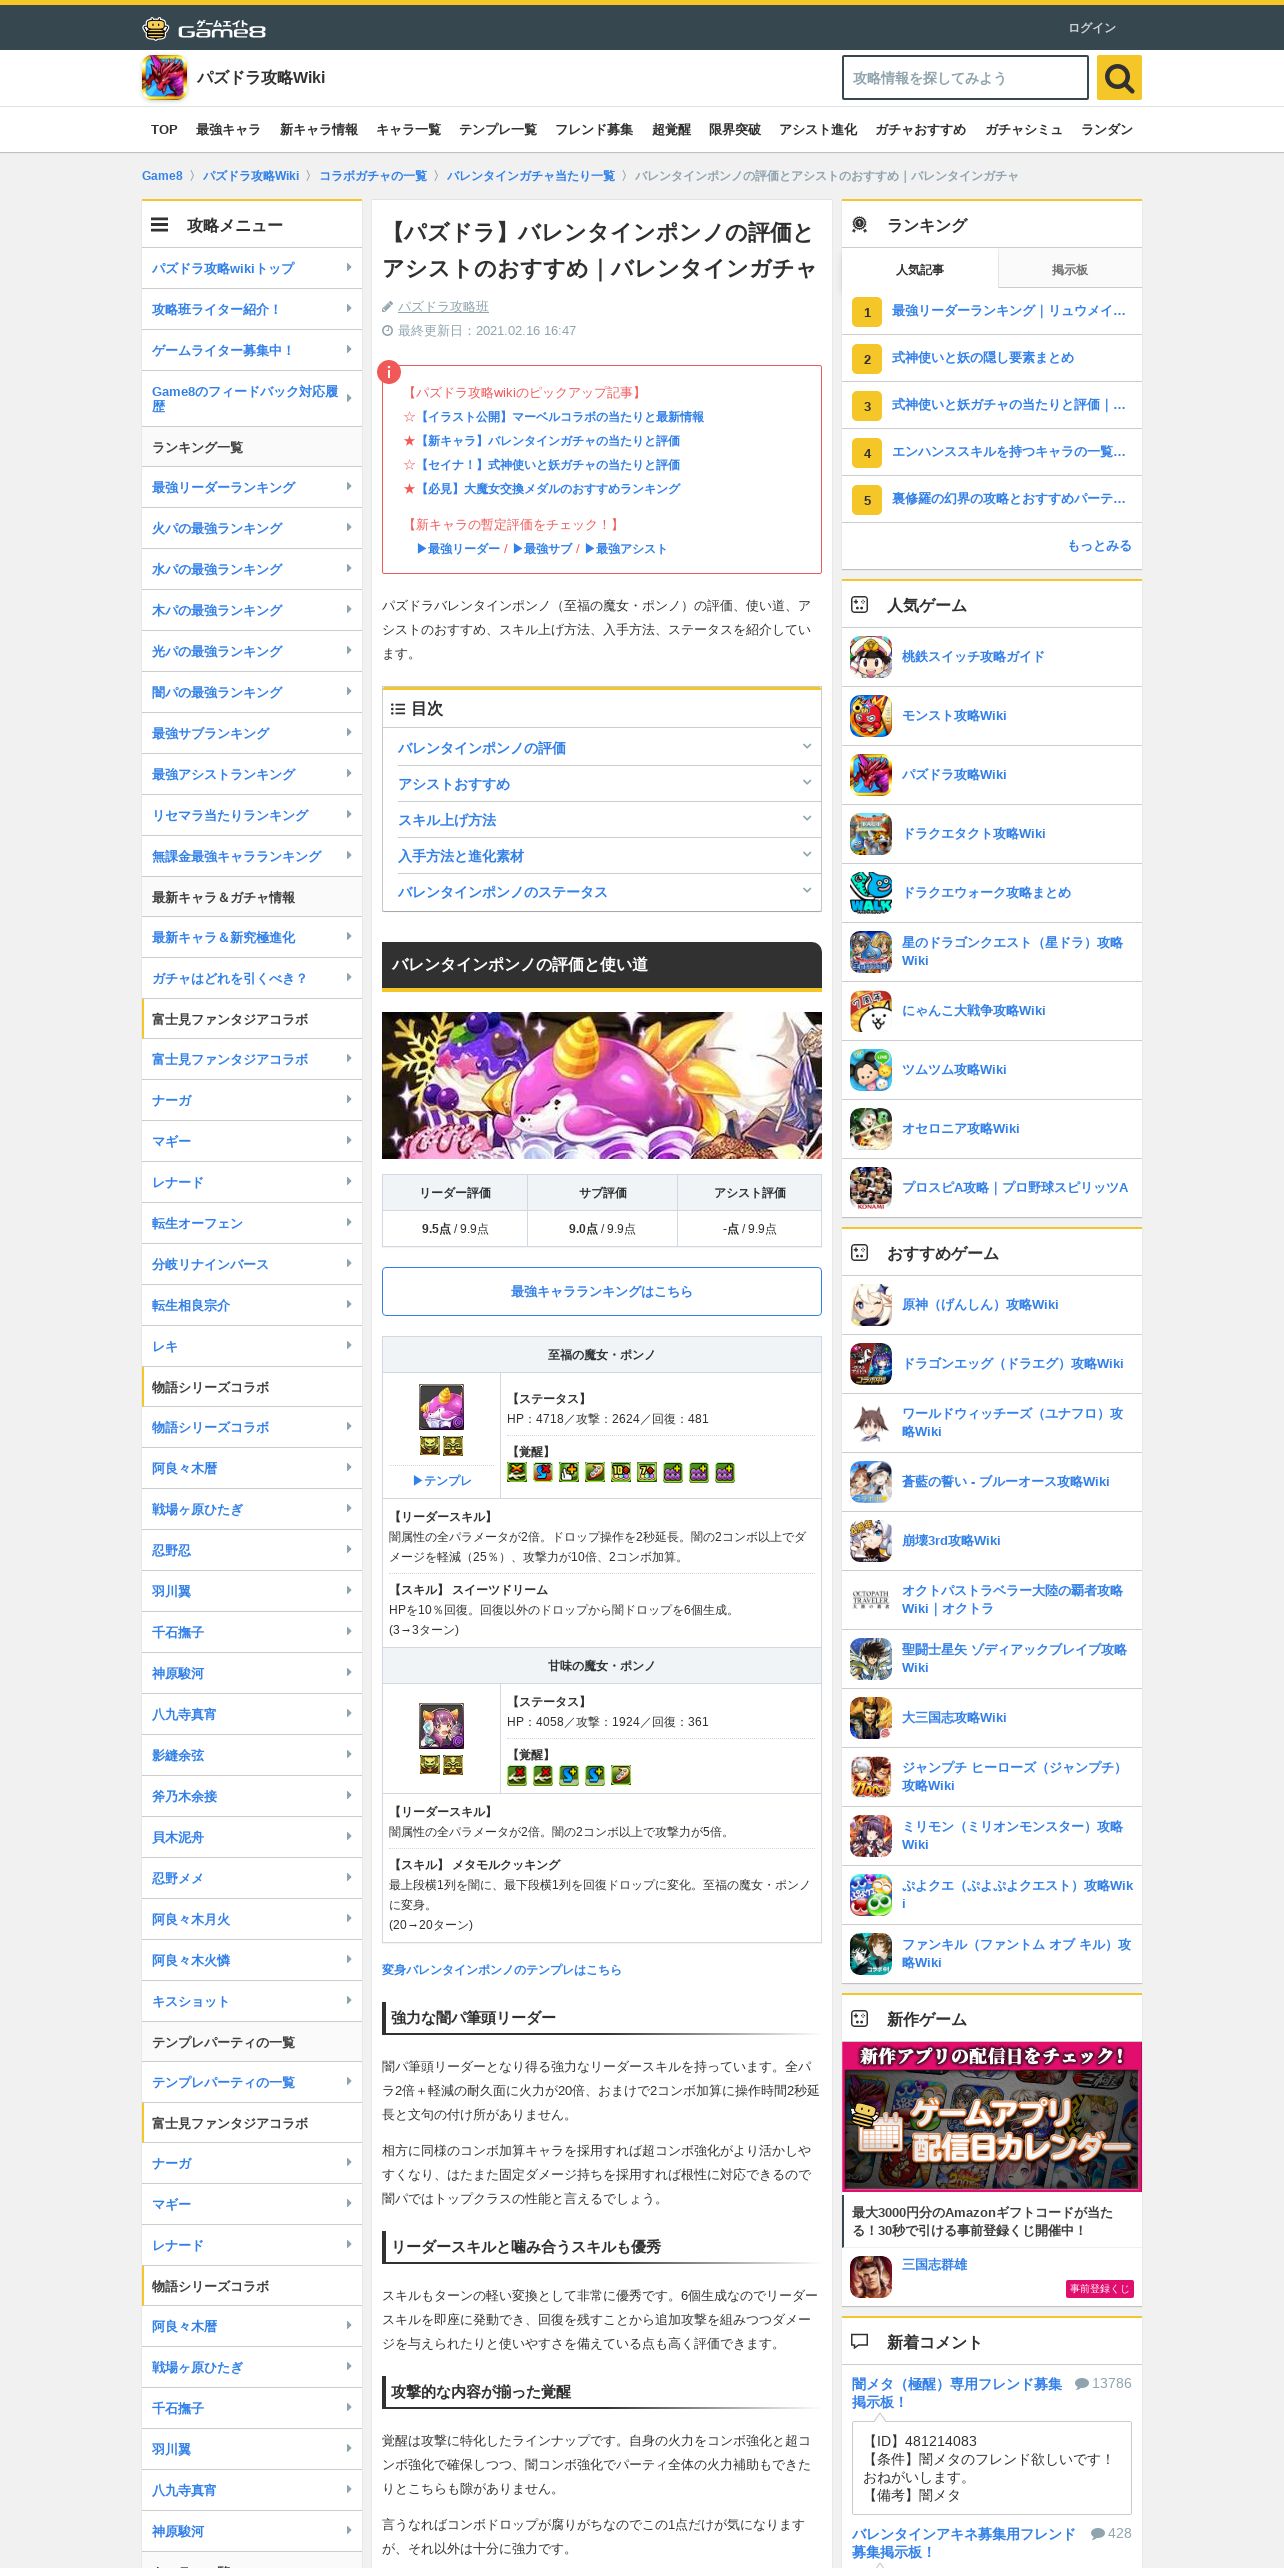Screen dimensions: 1284x2568
Task: Click the 攻略情報を探してみよう search field
Action: 965,78
